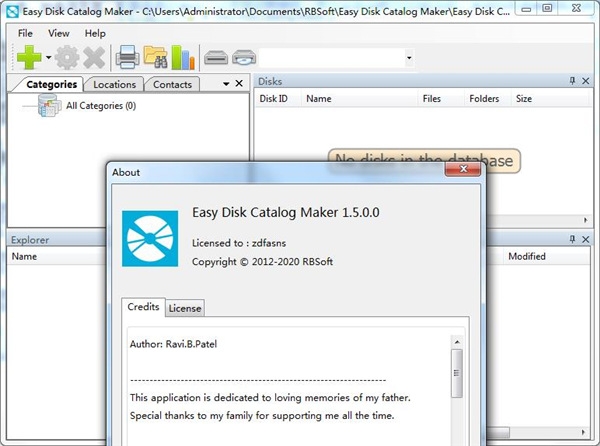Open the folder search binoculars icon
The image size is (600, 446).
[155, 57]
